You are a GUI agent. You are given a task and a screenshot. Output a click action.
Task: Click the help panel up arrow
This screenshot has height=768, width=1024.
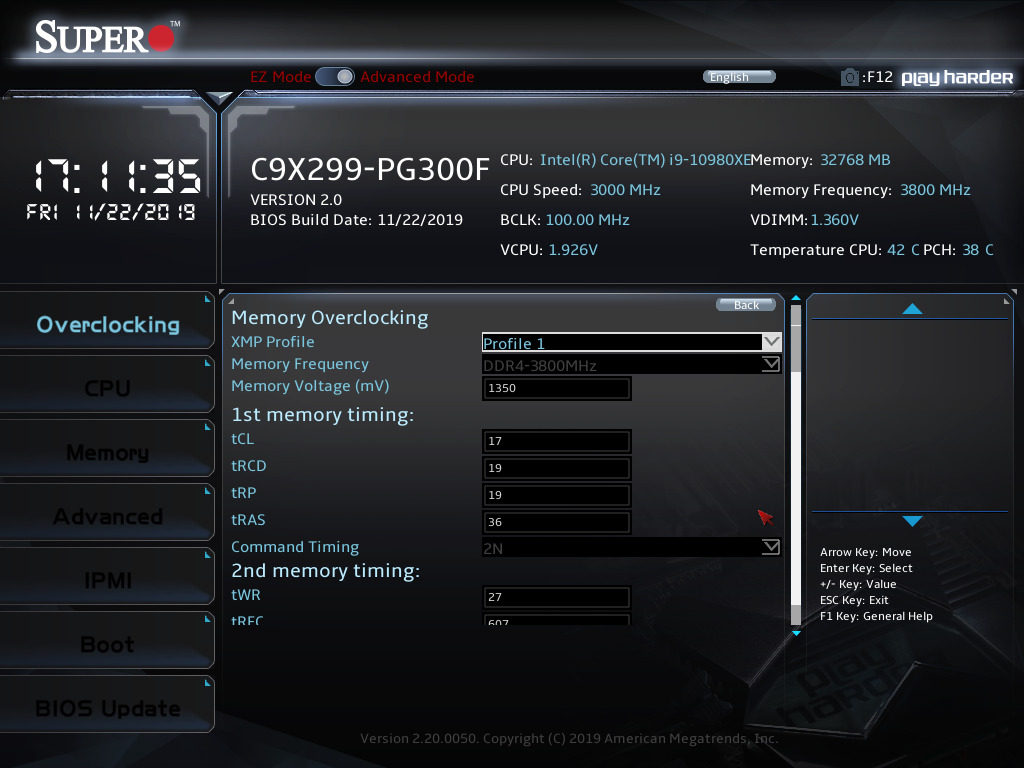tap(912, 308)
